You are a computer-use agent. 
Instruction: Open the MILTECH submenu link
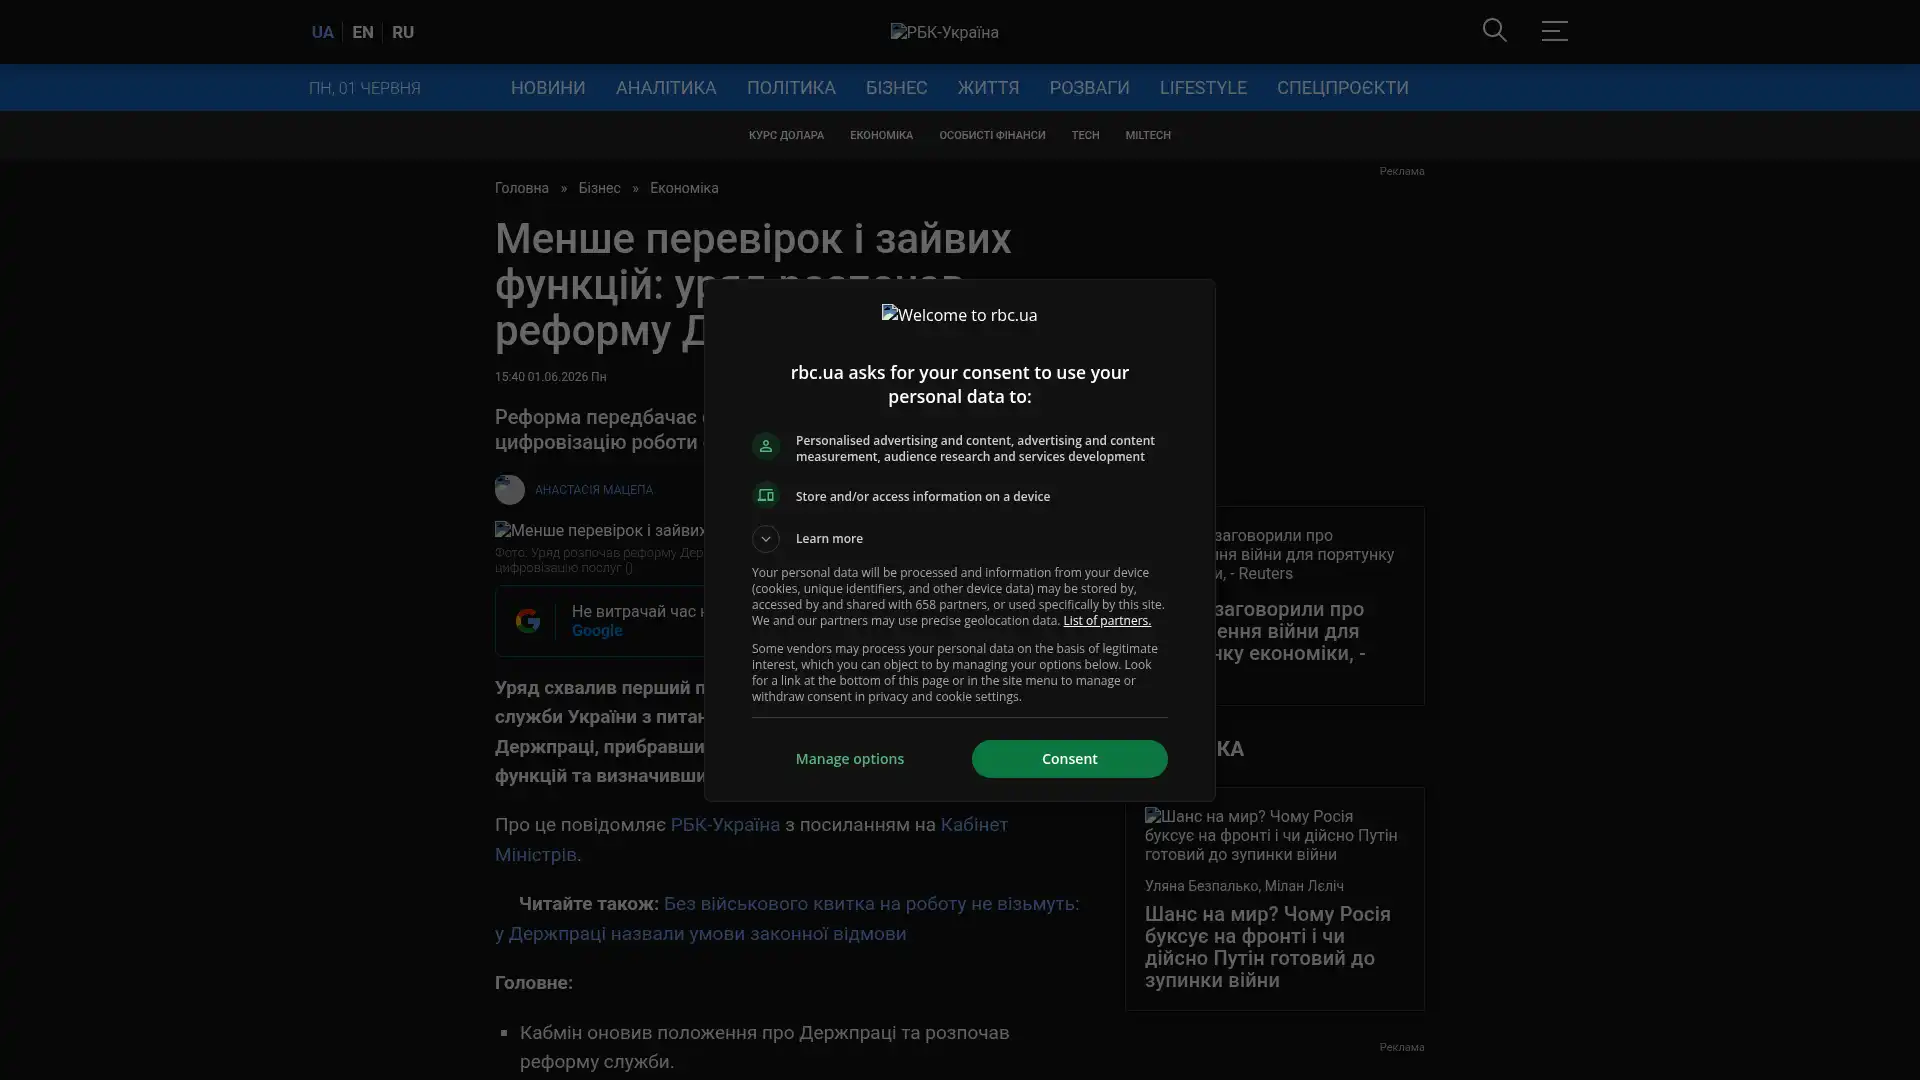(1147, 135)
